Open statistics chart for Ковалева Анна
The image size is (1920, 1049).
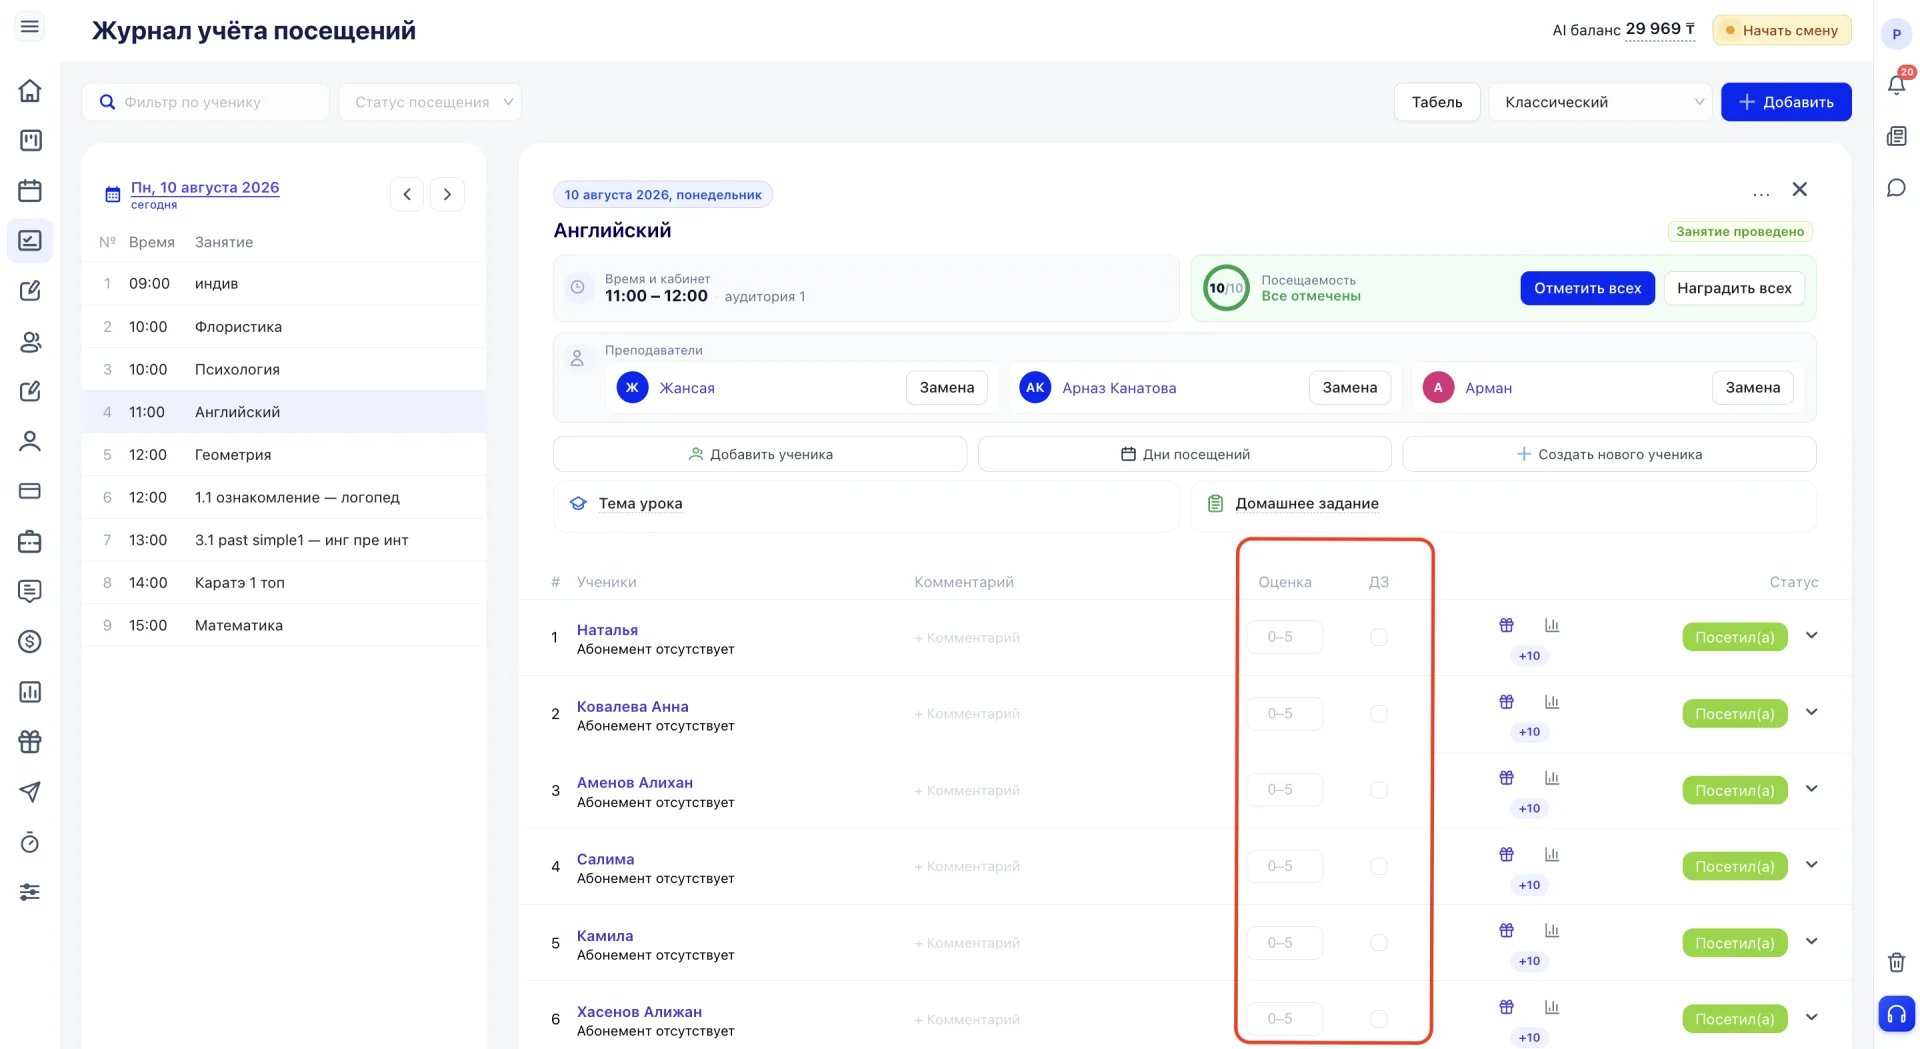[1552, 702]
